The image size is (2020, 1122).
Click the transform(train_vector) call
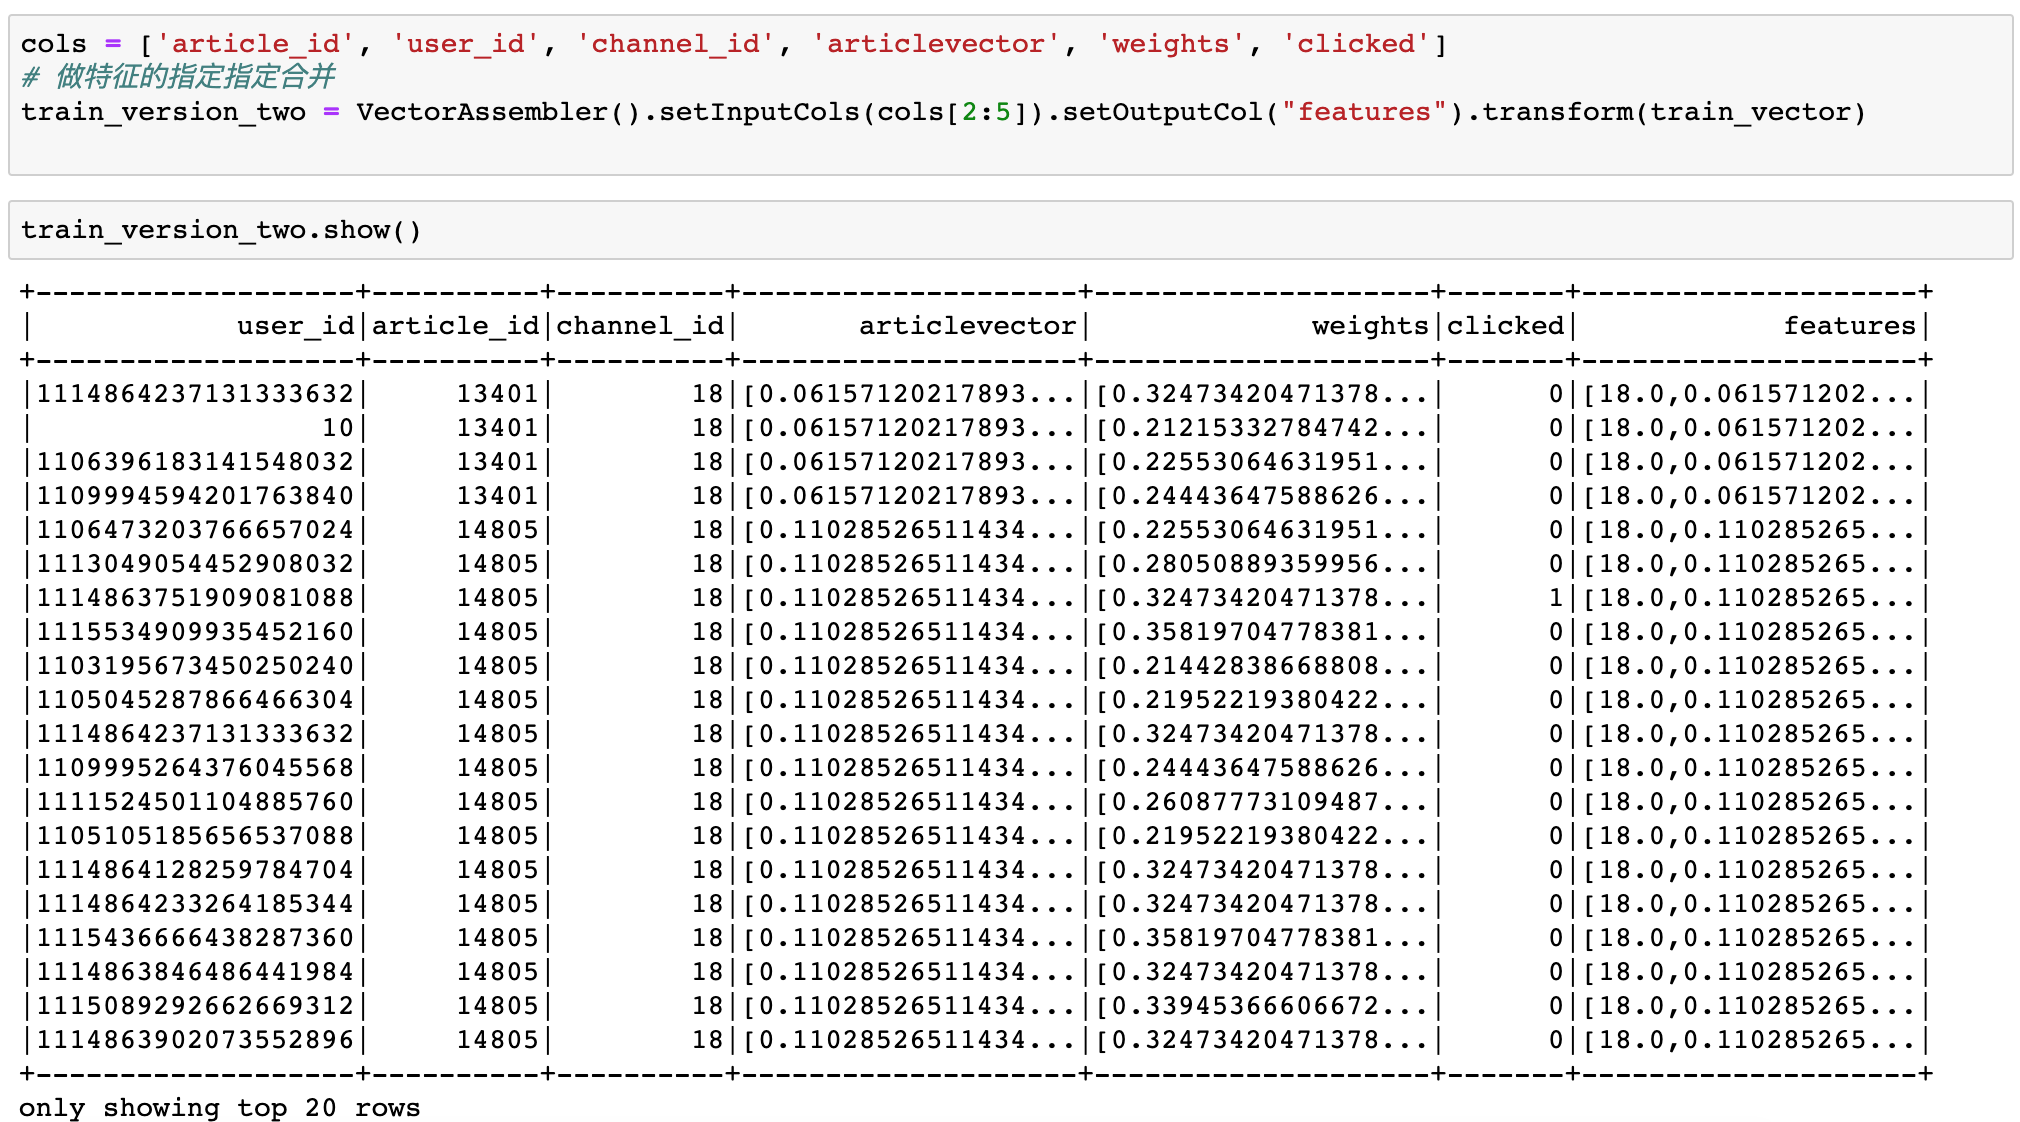tap(1673, 112)
